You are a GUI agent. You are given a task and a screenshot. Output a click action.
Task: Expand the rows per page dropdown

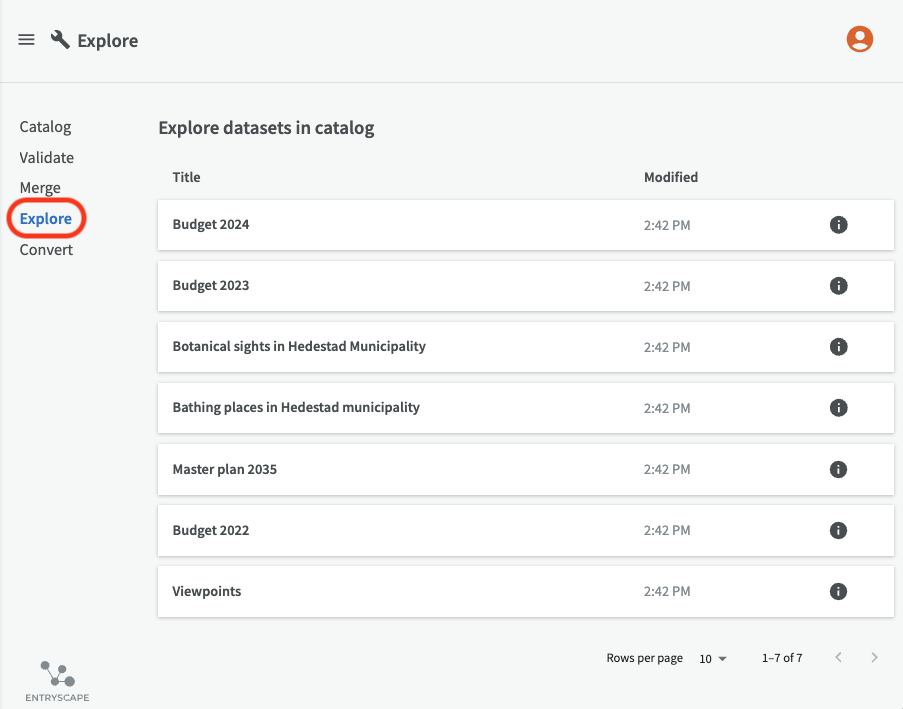tap(713, 658)
